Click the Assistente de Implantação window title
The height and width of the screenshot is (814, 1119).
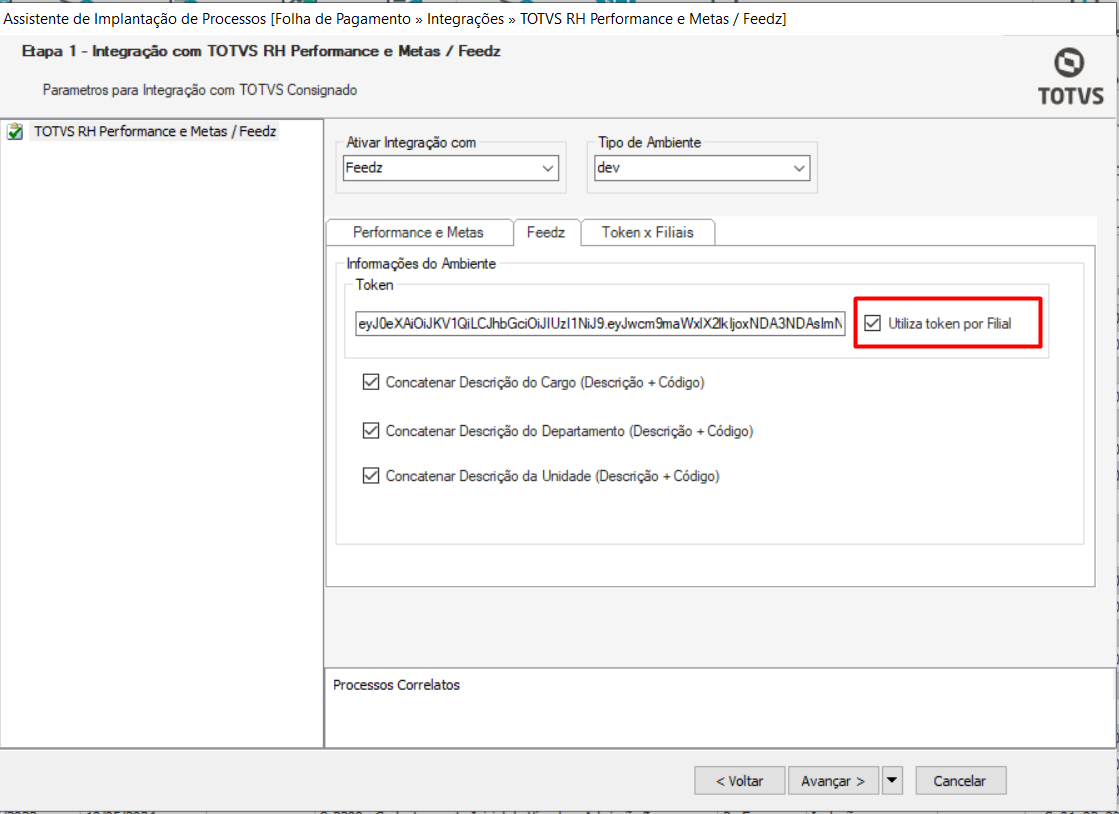(395, 19)
